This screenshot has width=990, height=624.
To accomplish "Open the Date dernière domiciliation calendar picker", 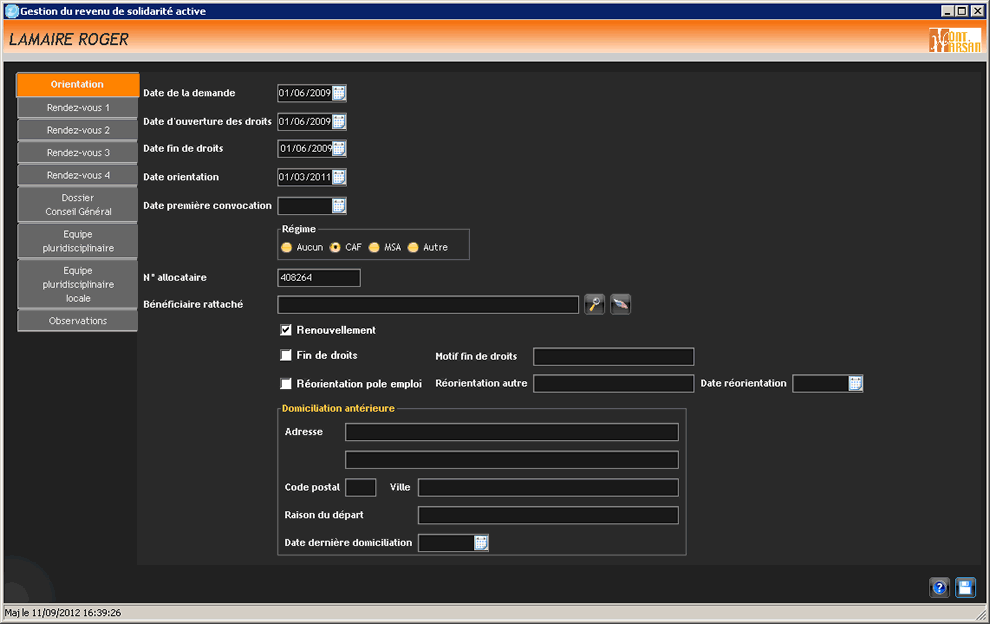I will click(481, 543).
